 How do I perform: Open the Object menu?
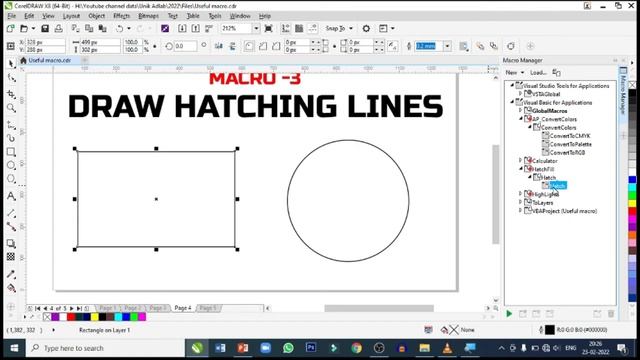click(x=97, y=16)
